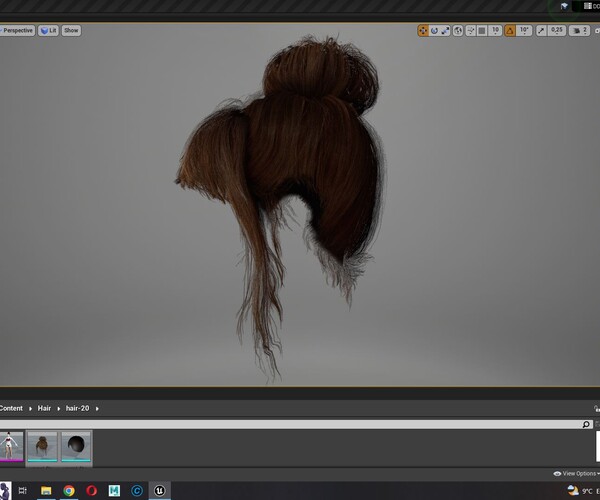
Task: Click the columns icon at top right
Action: [587, 6]
